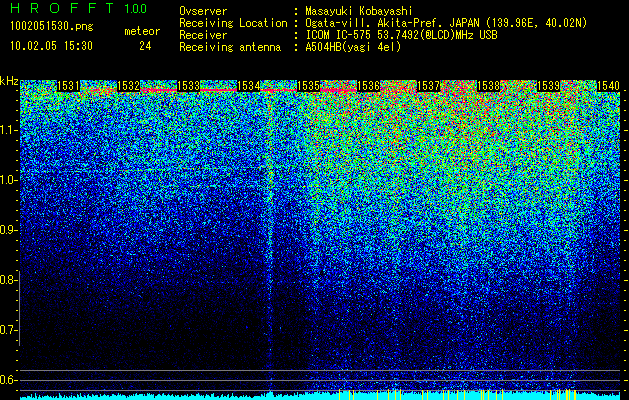Click the 1533 time marker
The height and width of the screenshot is (400, 629).
(x=189, y=86)
